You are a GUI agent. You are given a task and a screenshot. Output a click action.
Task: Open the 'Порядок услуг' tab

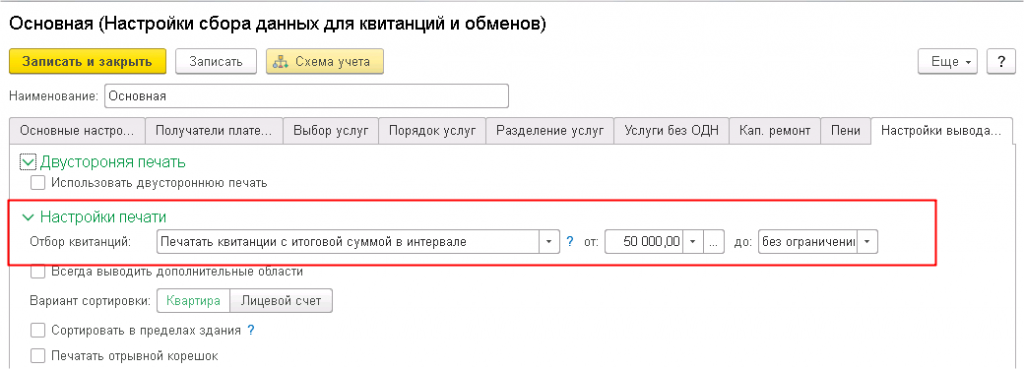432,131
